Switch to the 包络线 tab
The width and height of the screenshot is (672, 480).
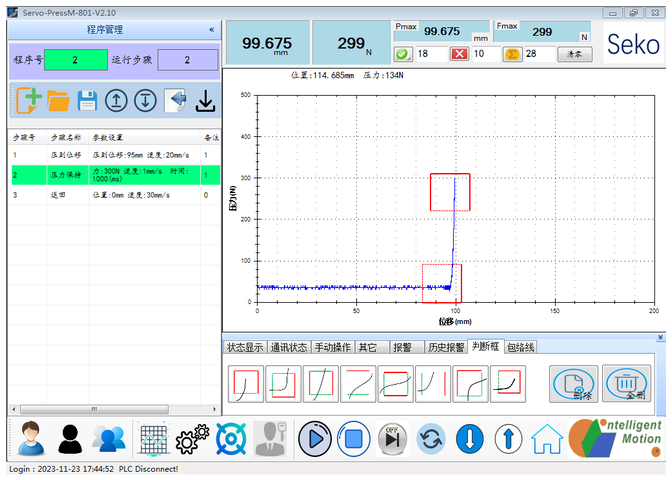tap(521, 348)
